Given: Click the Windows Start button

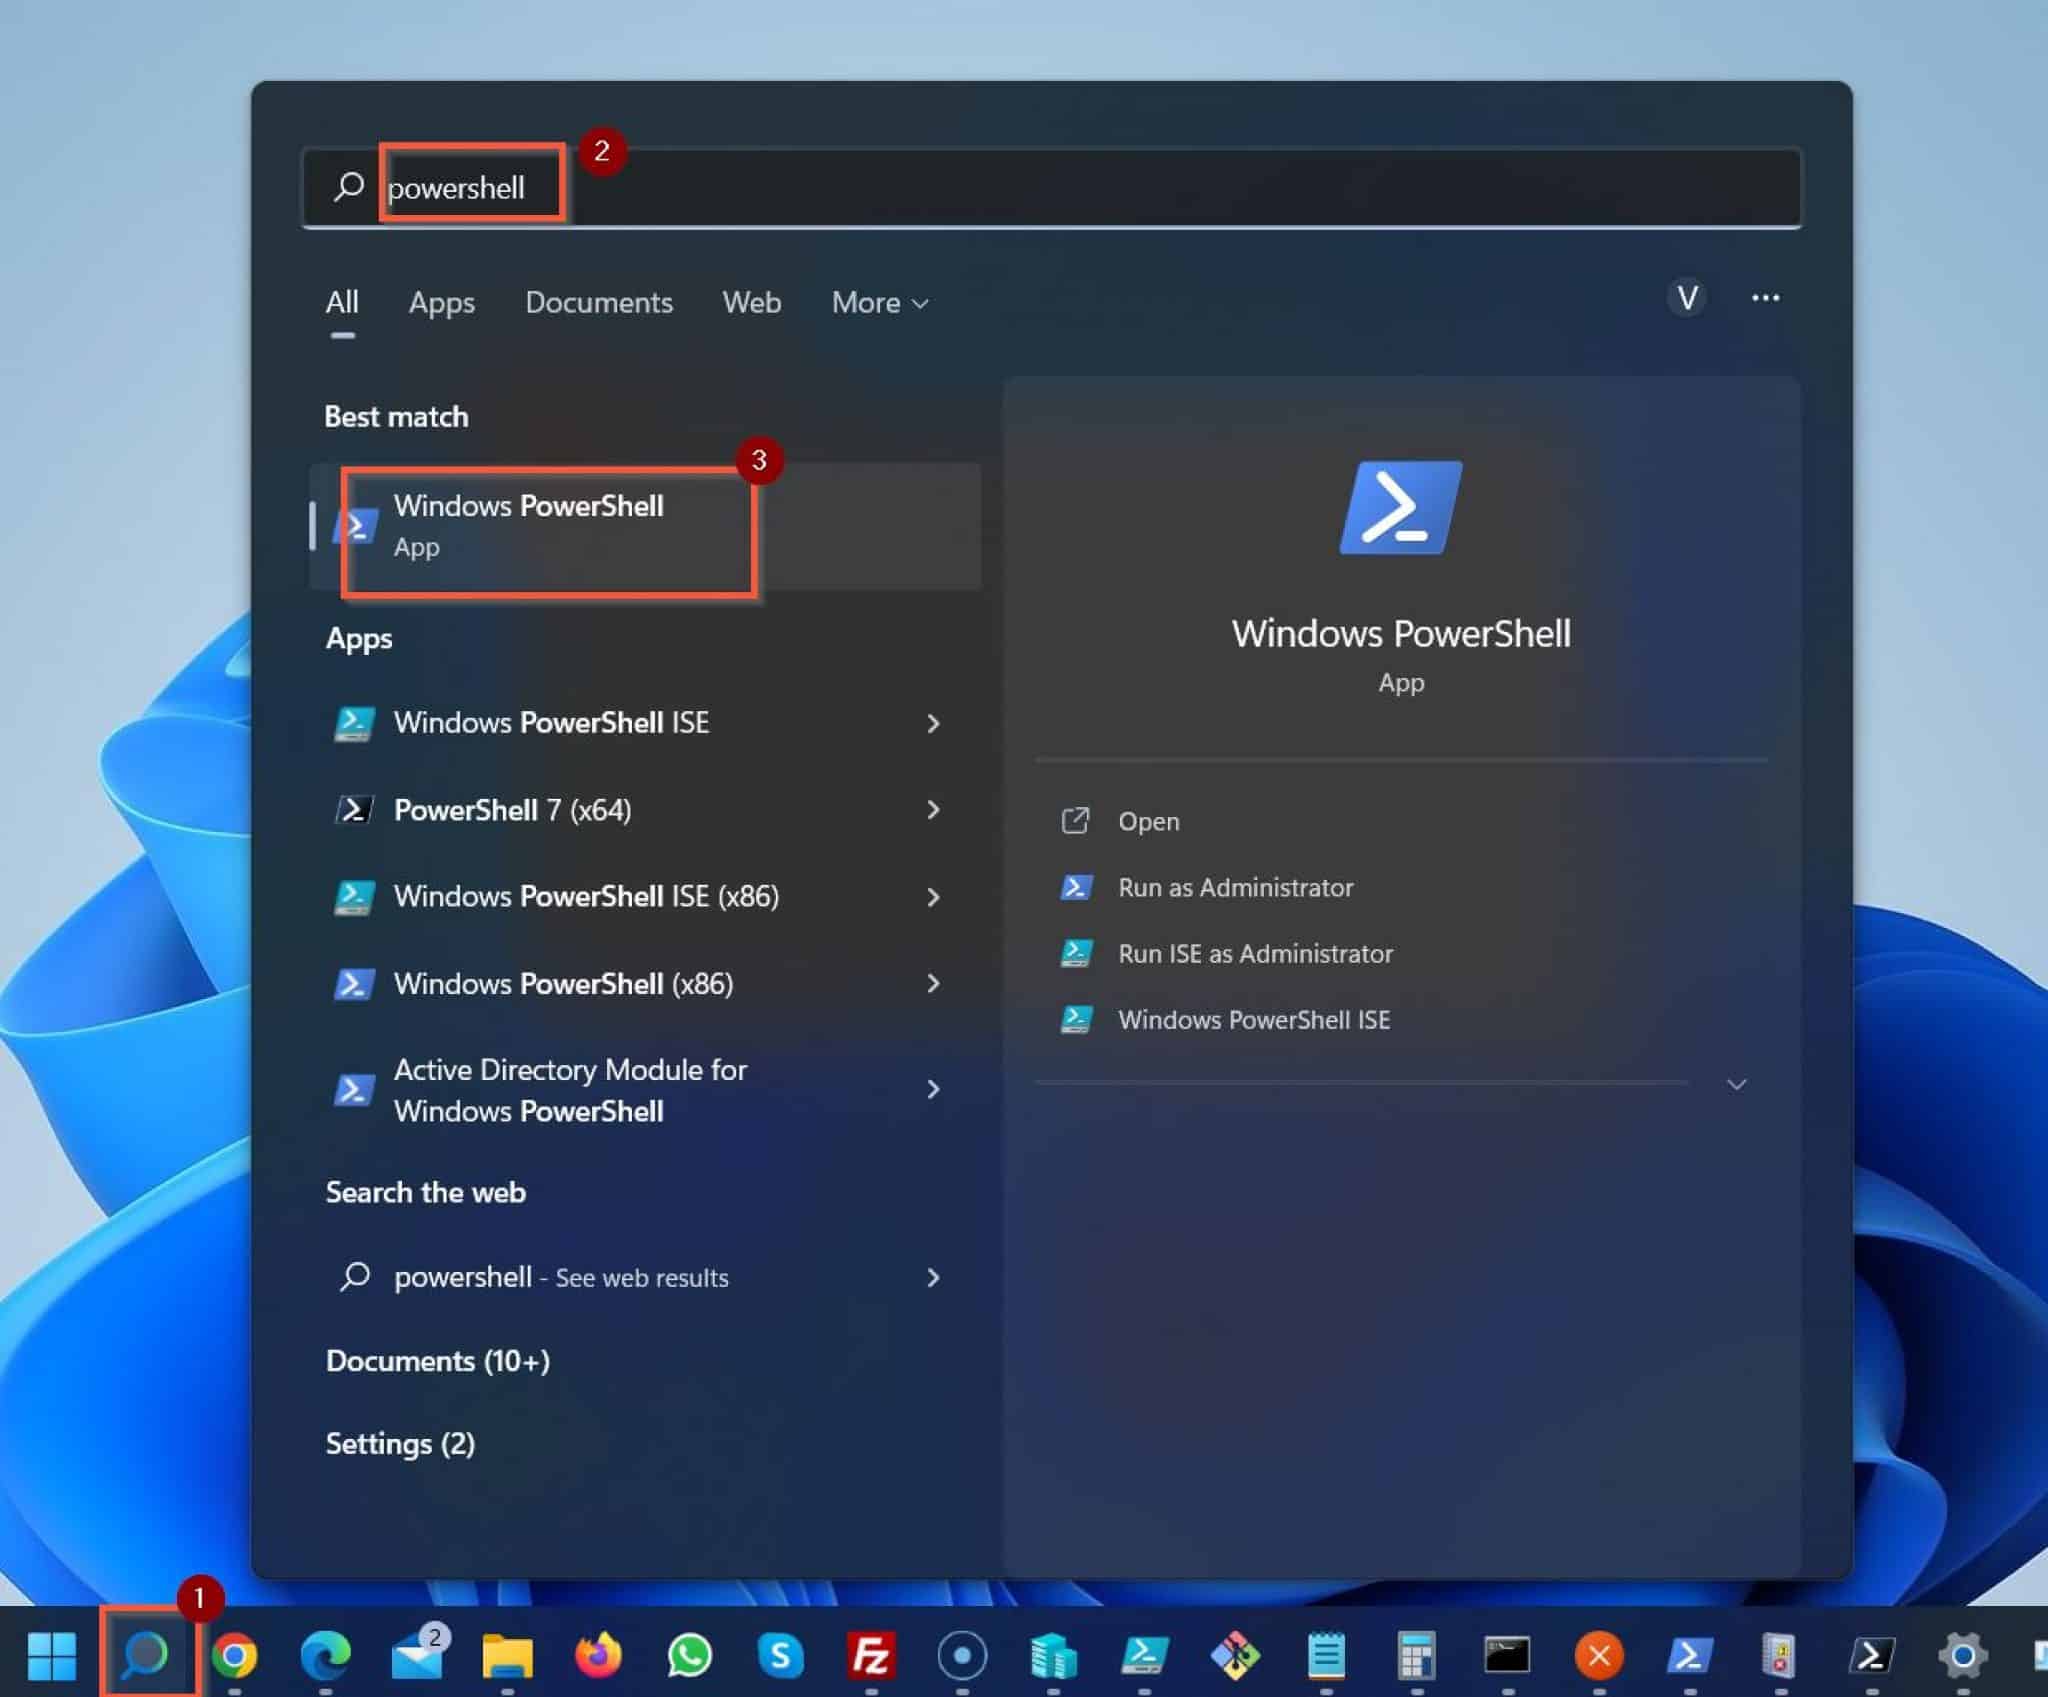Looking at the screenshot, I should [x=52, y=1656].
